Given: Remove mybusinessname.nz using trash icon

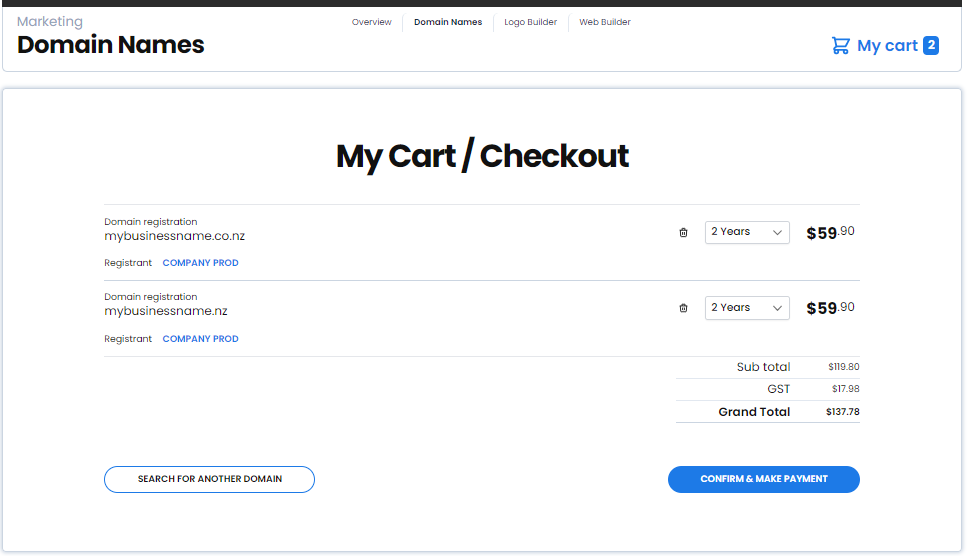Looking at the screenshot, I should point(683,308).
